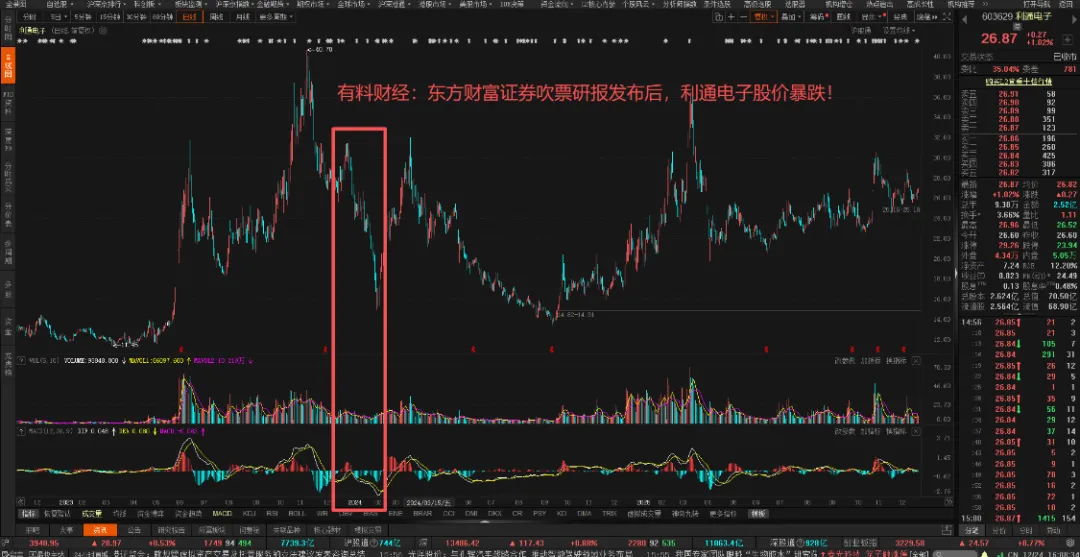Screen dimensions: 1080x557
Task: Click 换指标 in volume panel
Action: tap(894, 360)
